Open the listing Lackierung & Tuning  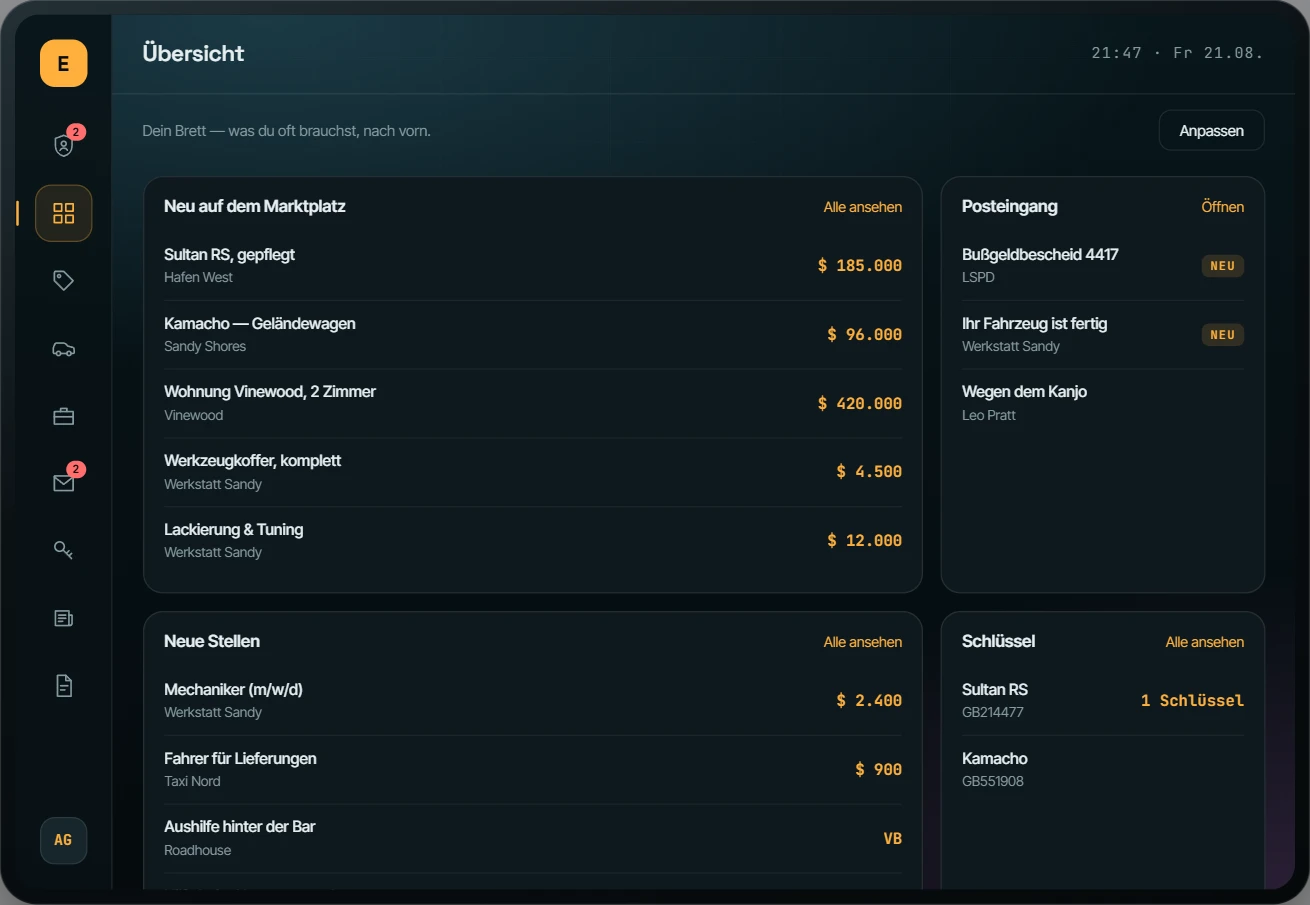[533, 541]
